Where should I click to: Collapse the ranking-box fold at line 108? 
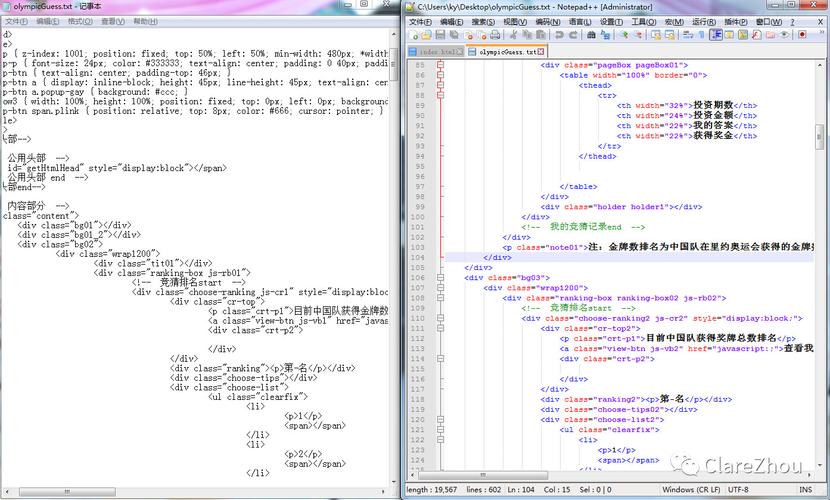440,298
